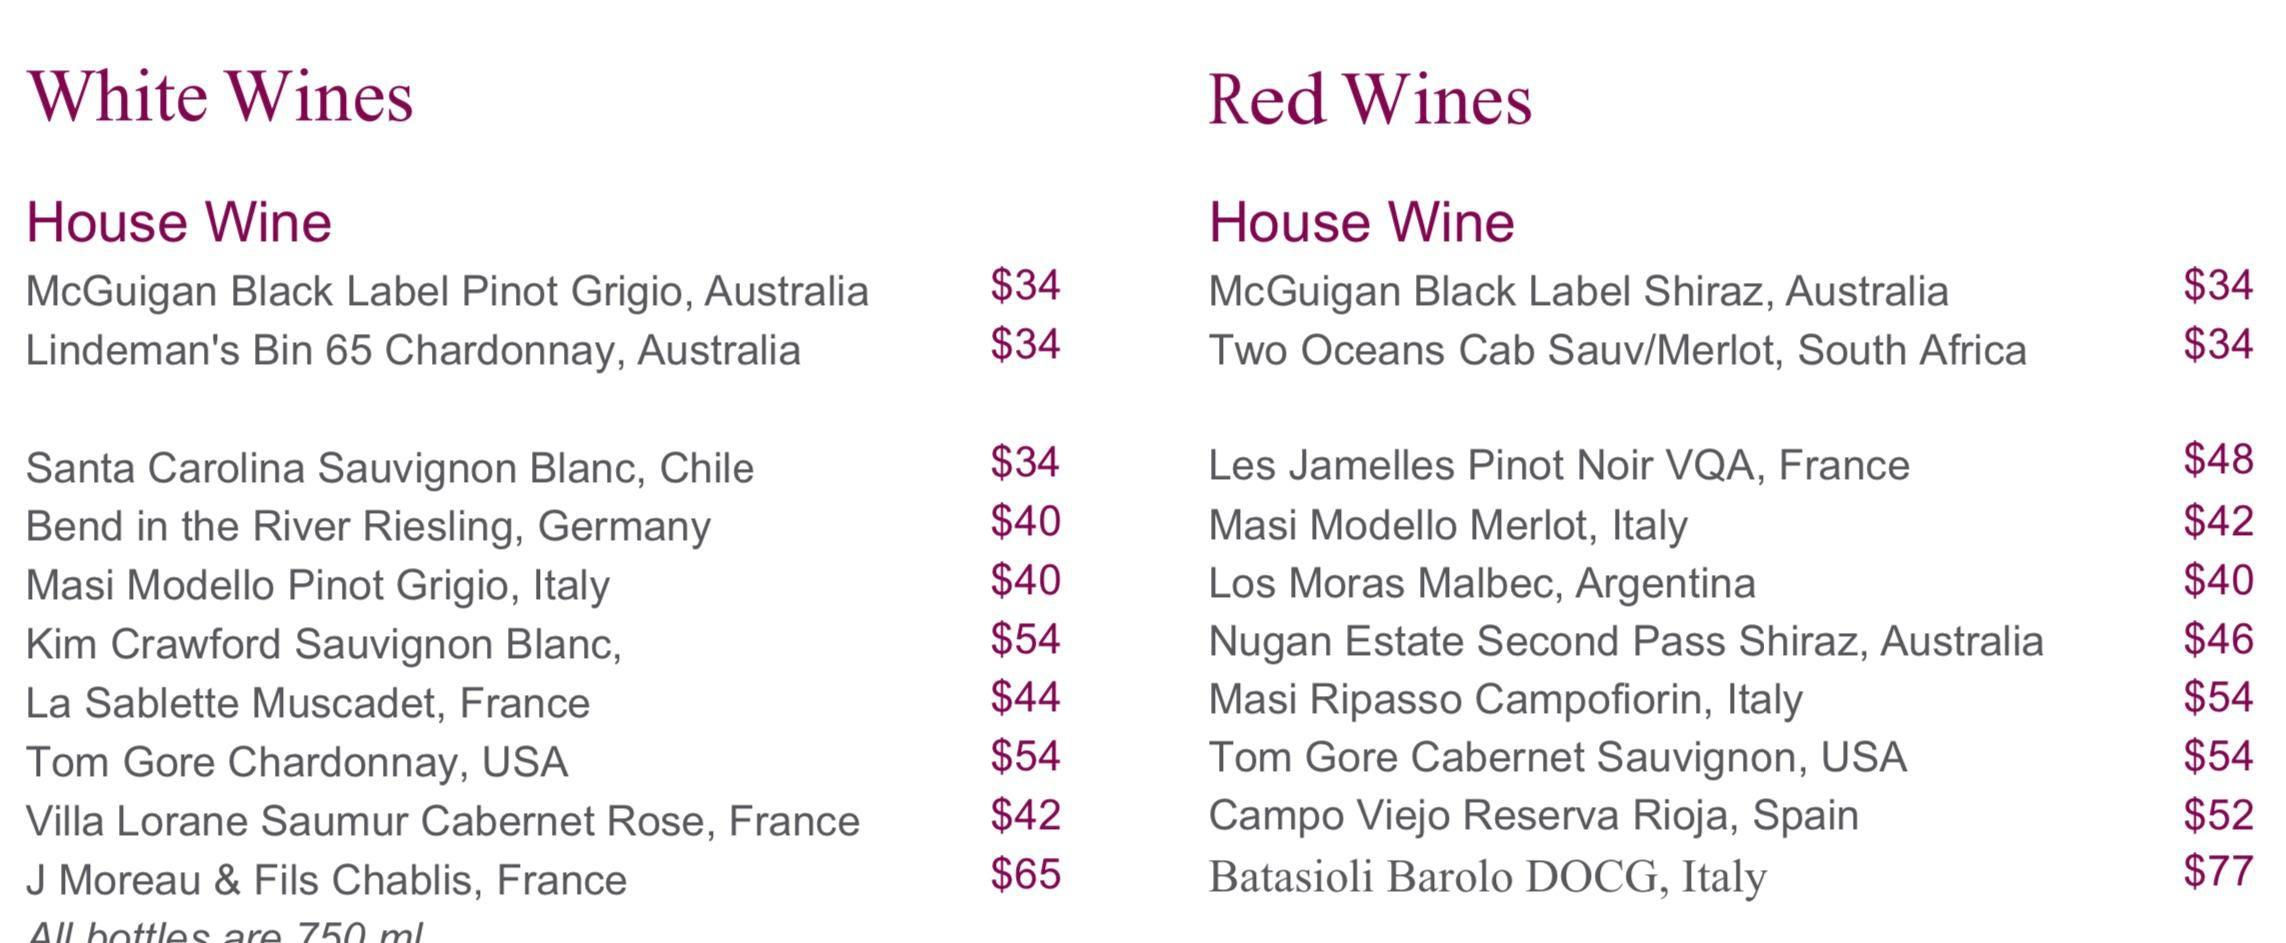Click Kim Crawford Sauvignon Blanc text
Image resolution: width=2286 pixels, height=943 pixels.
pos(324,644)
